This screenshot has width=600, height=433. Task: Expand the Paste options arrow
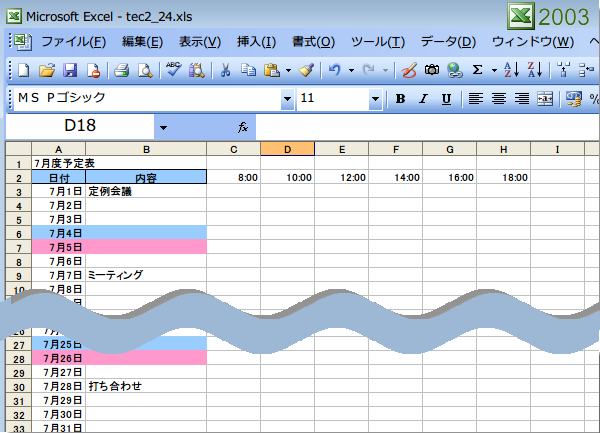[289, 70]
